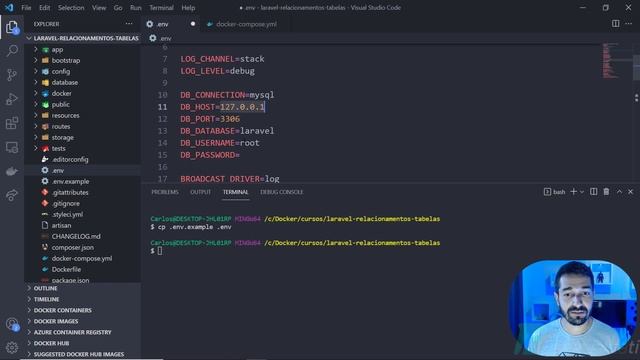Collapse the LARAVEL-RELACIONAMENTOS-TABELAS root folder
This screenshot has width=640, height=360.
(83, 38)
